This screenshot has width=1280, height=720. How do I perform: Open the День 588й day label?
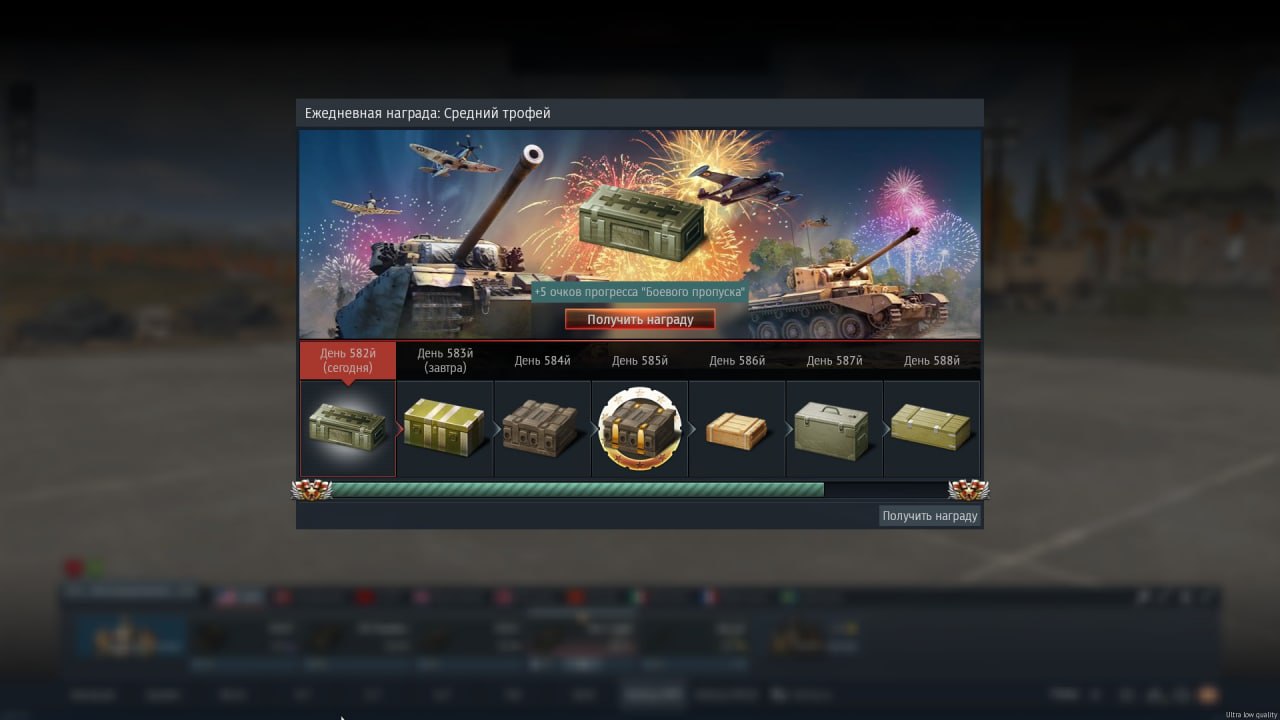click(931, 361)
